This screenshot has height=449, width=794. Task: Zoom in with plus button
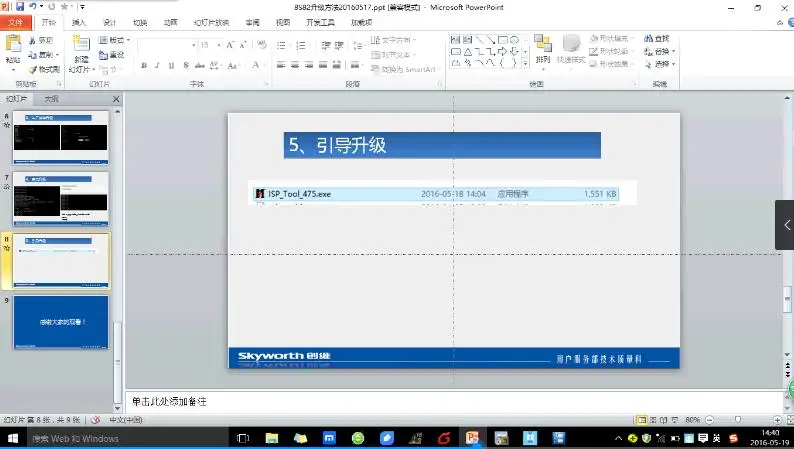777,420
